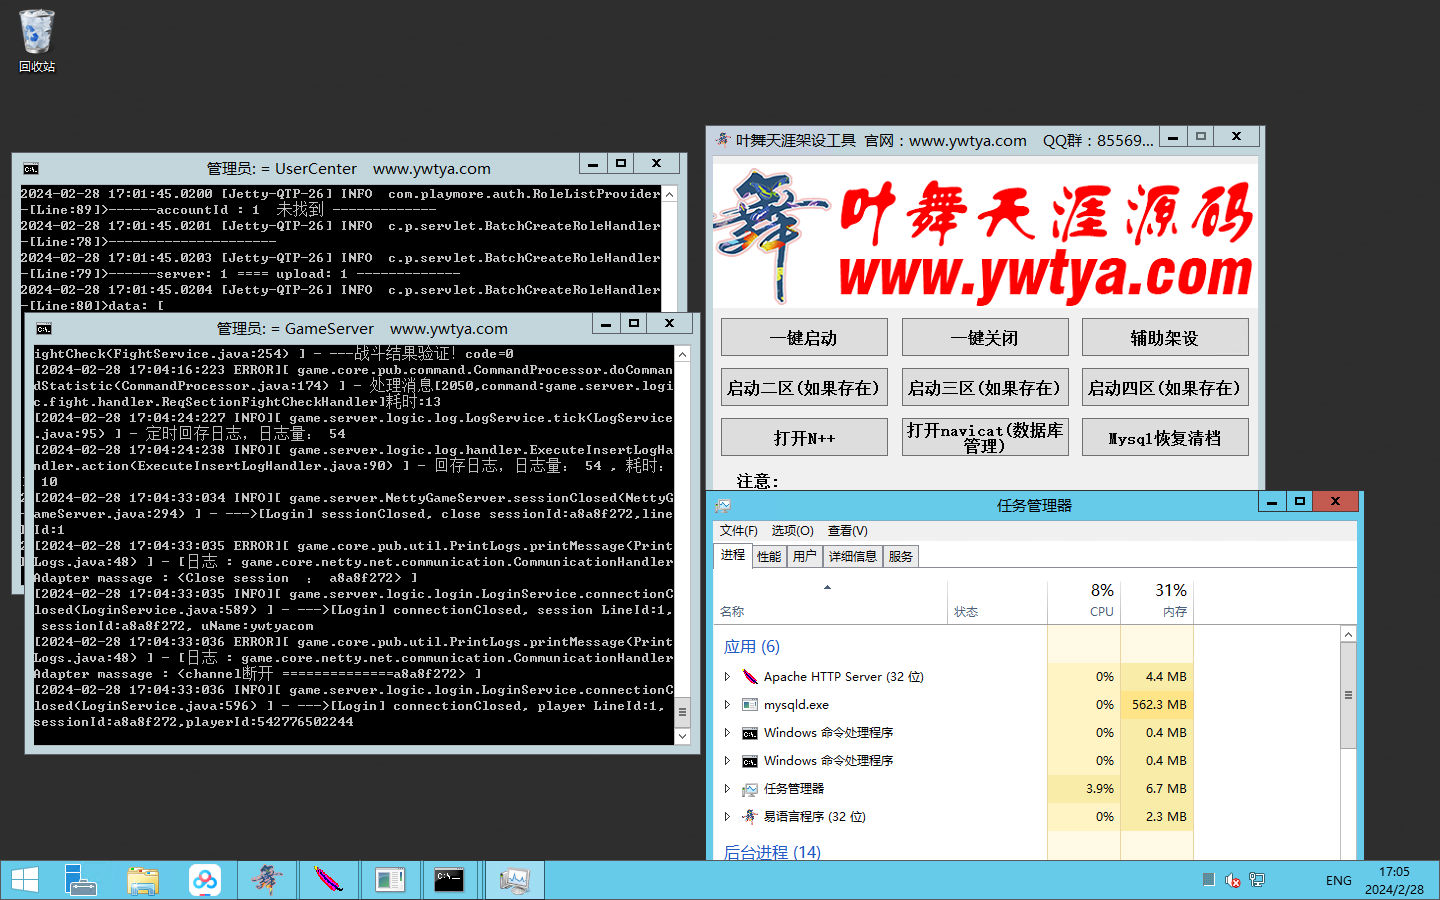
Task: Click the Apache HTTP Server process icon
Action: [750, 677]
